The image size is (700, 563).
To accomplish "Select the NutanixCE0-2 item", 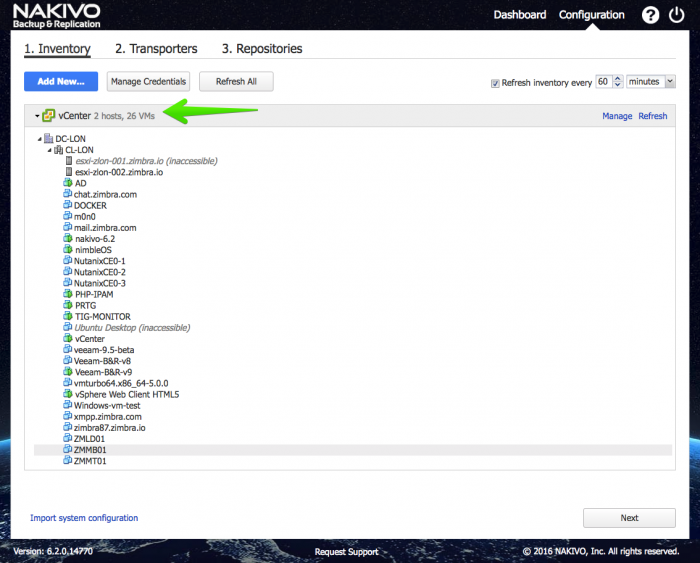I will pos(100,272).
